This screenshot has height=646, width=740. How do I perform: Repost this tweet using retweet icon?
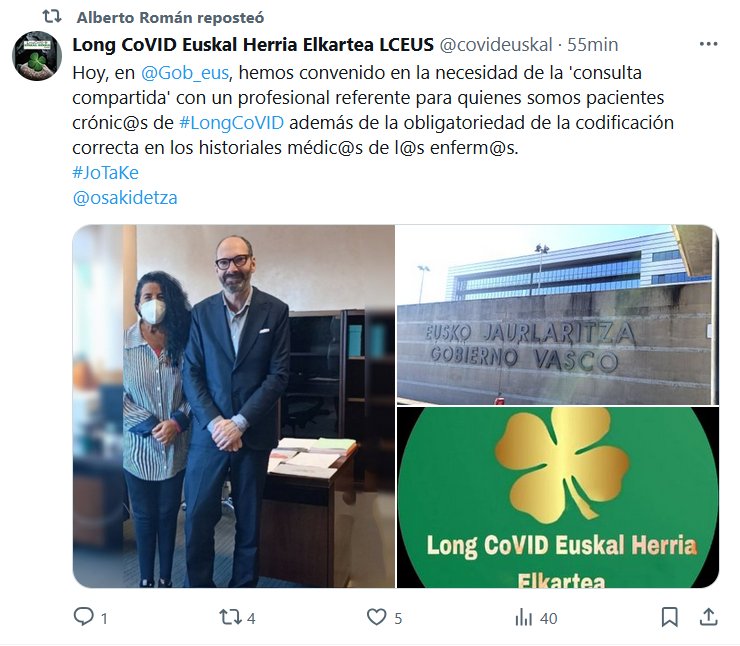point(230,617)
